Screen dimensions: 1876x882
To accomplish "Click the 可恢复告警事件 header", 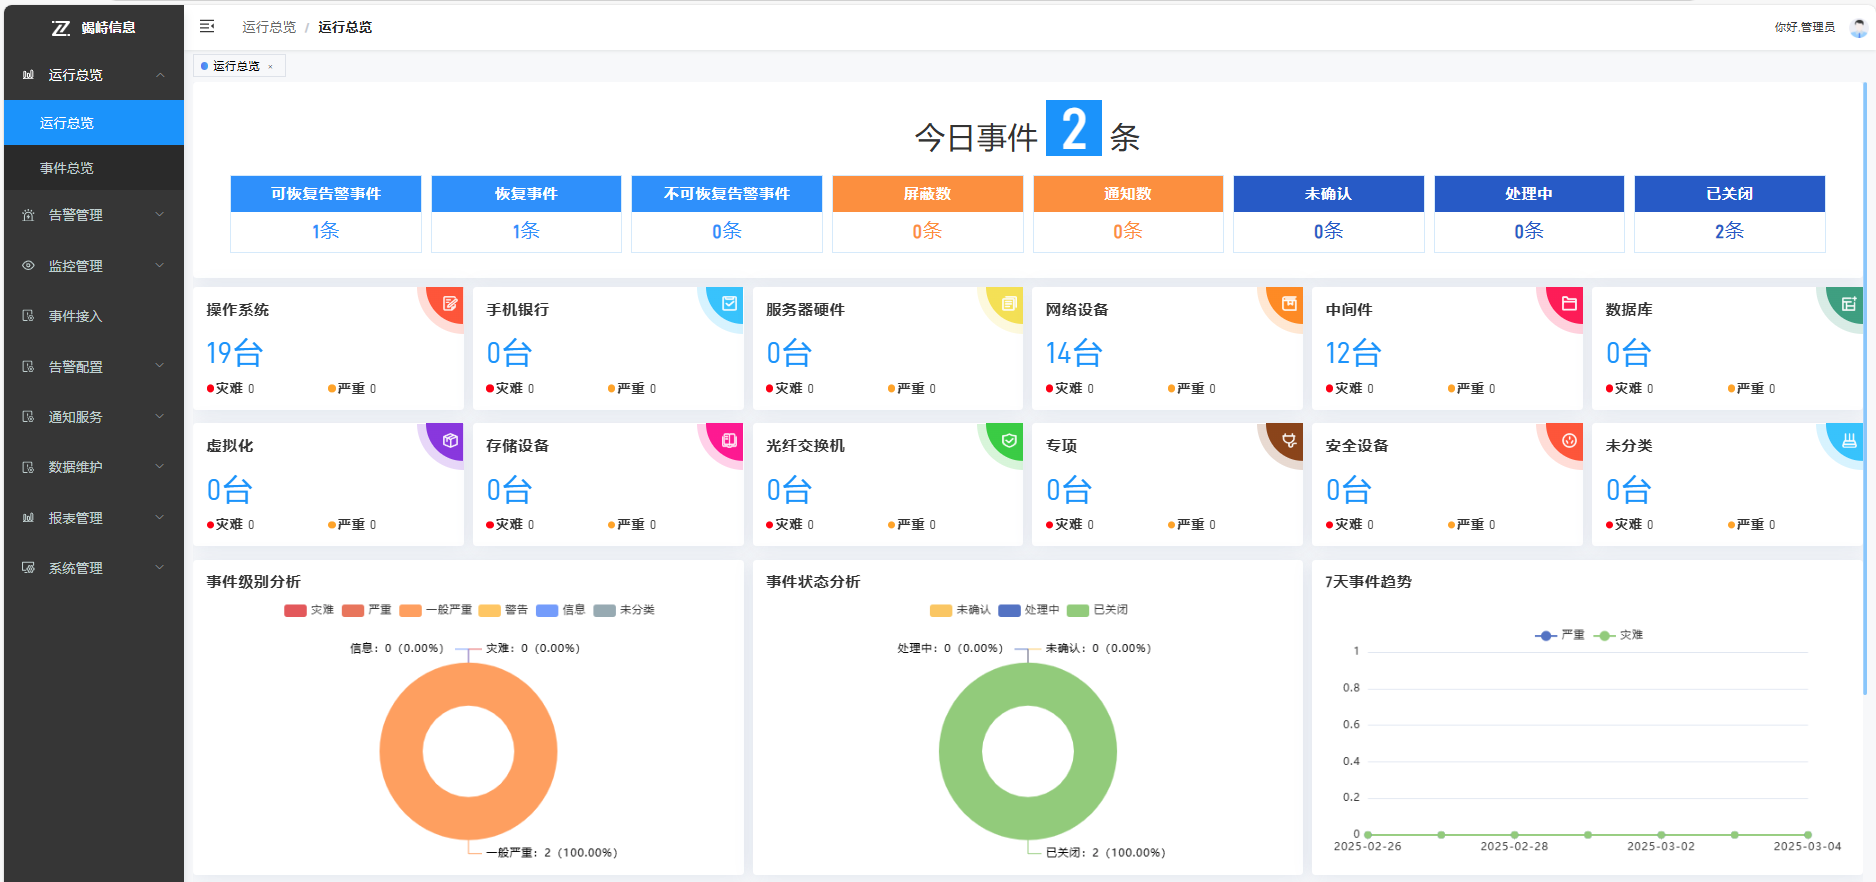I will (x=325, y=194).
